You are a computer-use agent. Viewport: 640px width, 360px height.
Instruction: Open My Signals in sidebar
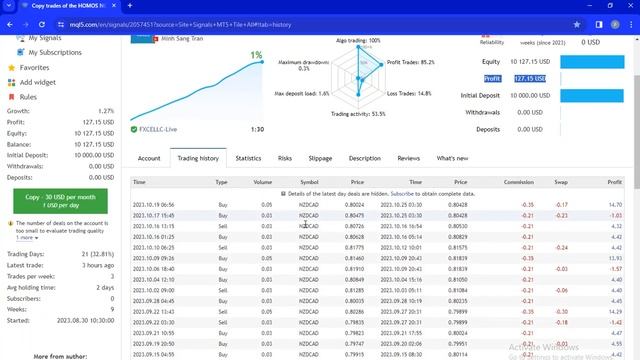pyautogui.click(x=45, y=38)
